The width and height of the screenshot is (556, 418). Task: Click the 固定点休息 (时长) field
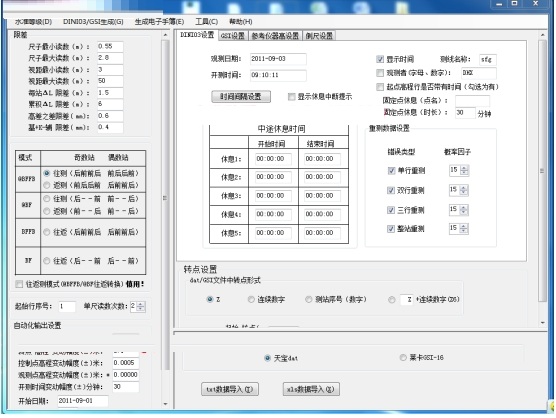(465, 113)
